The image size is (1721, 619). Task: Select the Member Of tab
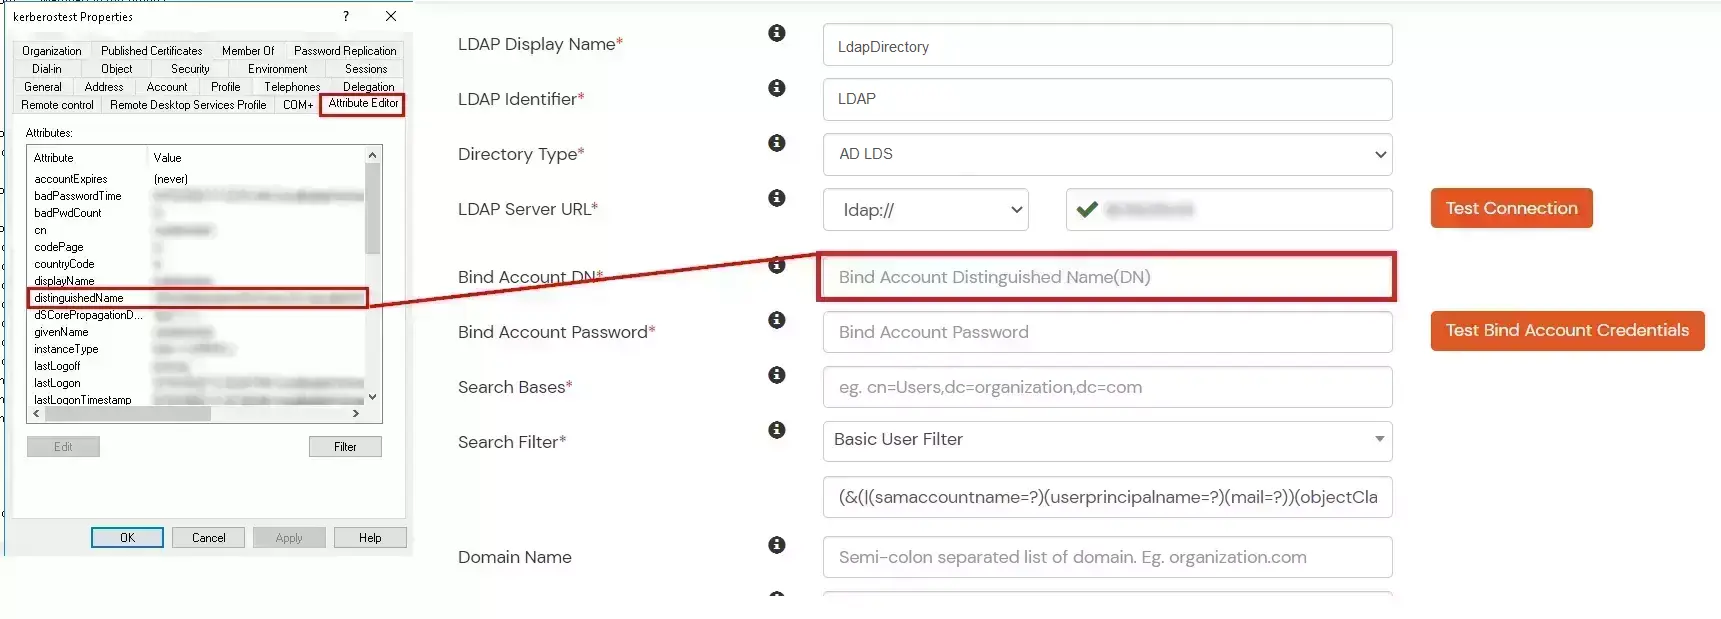point(248,51)
